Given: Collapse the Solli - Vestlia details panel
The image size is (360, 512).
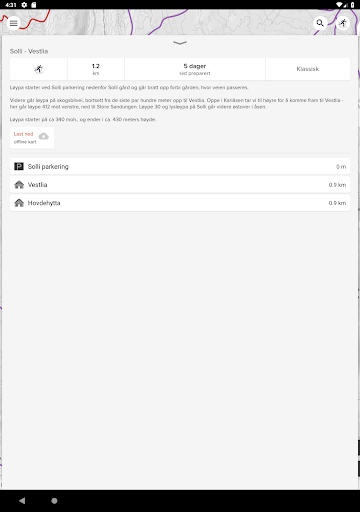Looking at the screenshot, I should [x=180, y=43].
